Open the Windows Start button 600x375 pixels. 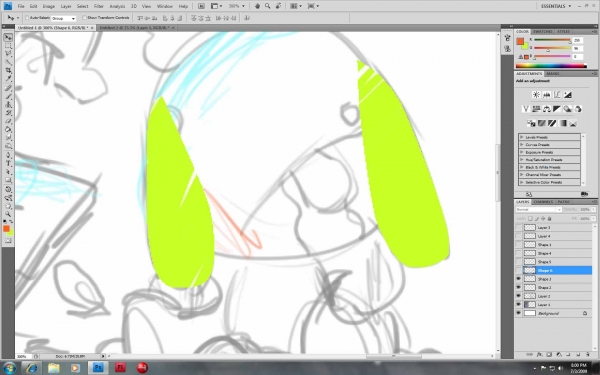pos(10,368)
